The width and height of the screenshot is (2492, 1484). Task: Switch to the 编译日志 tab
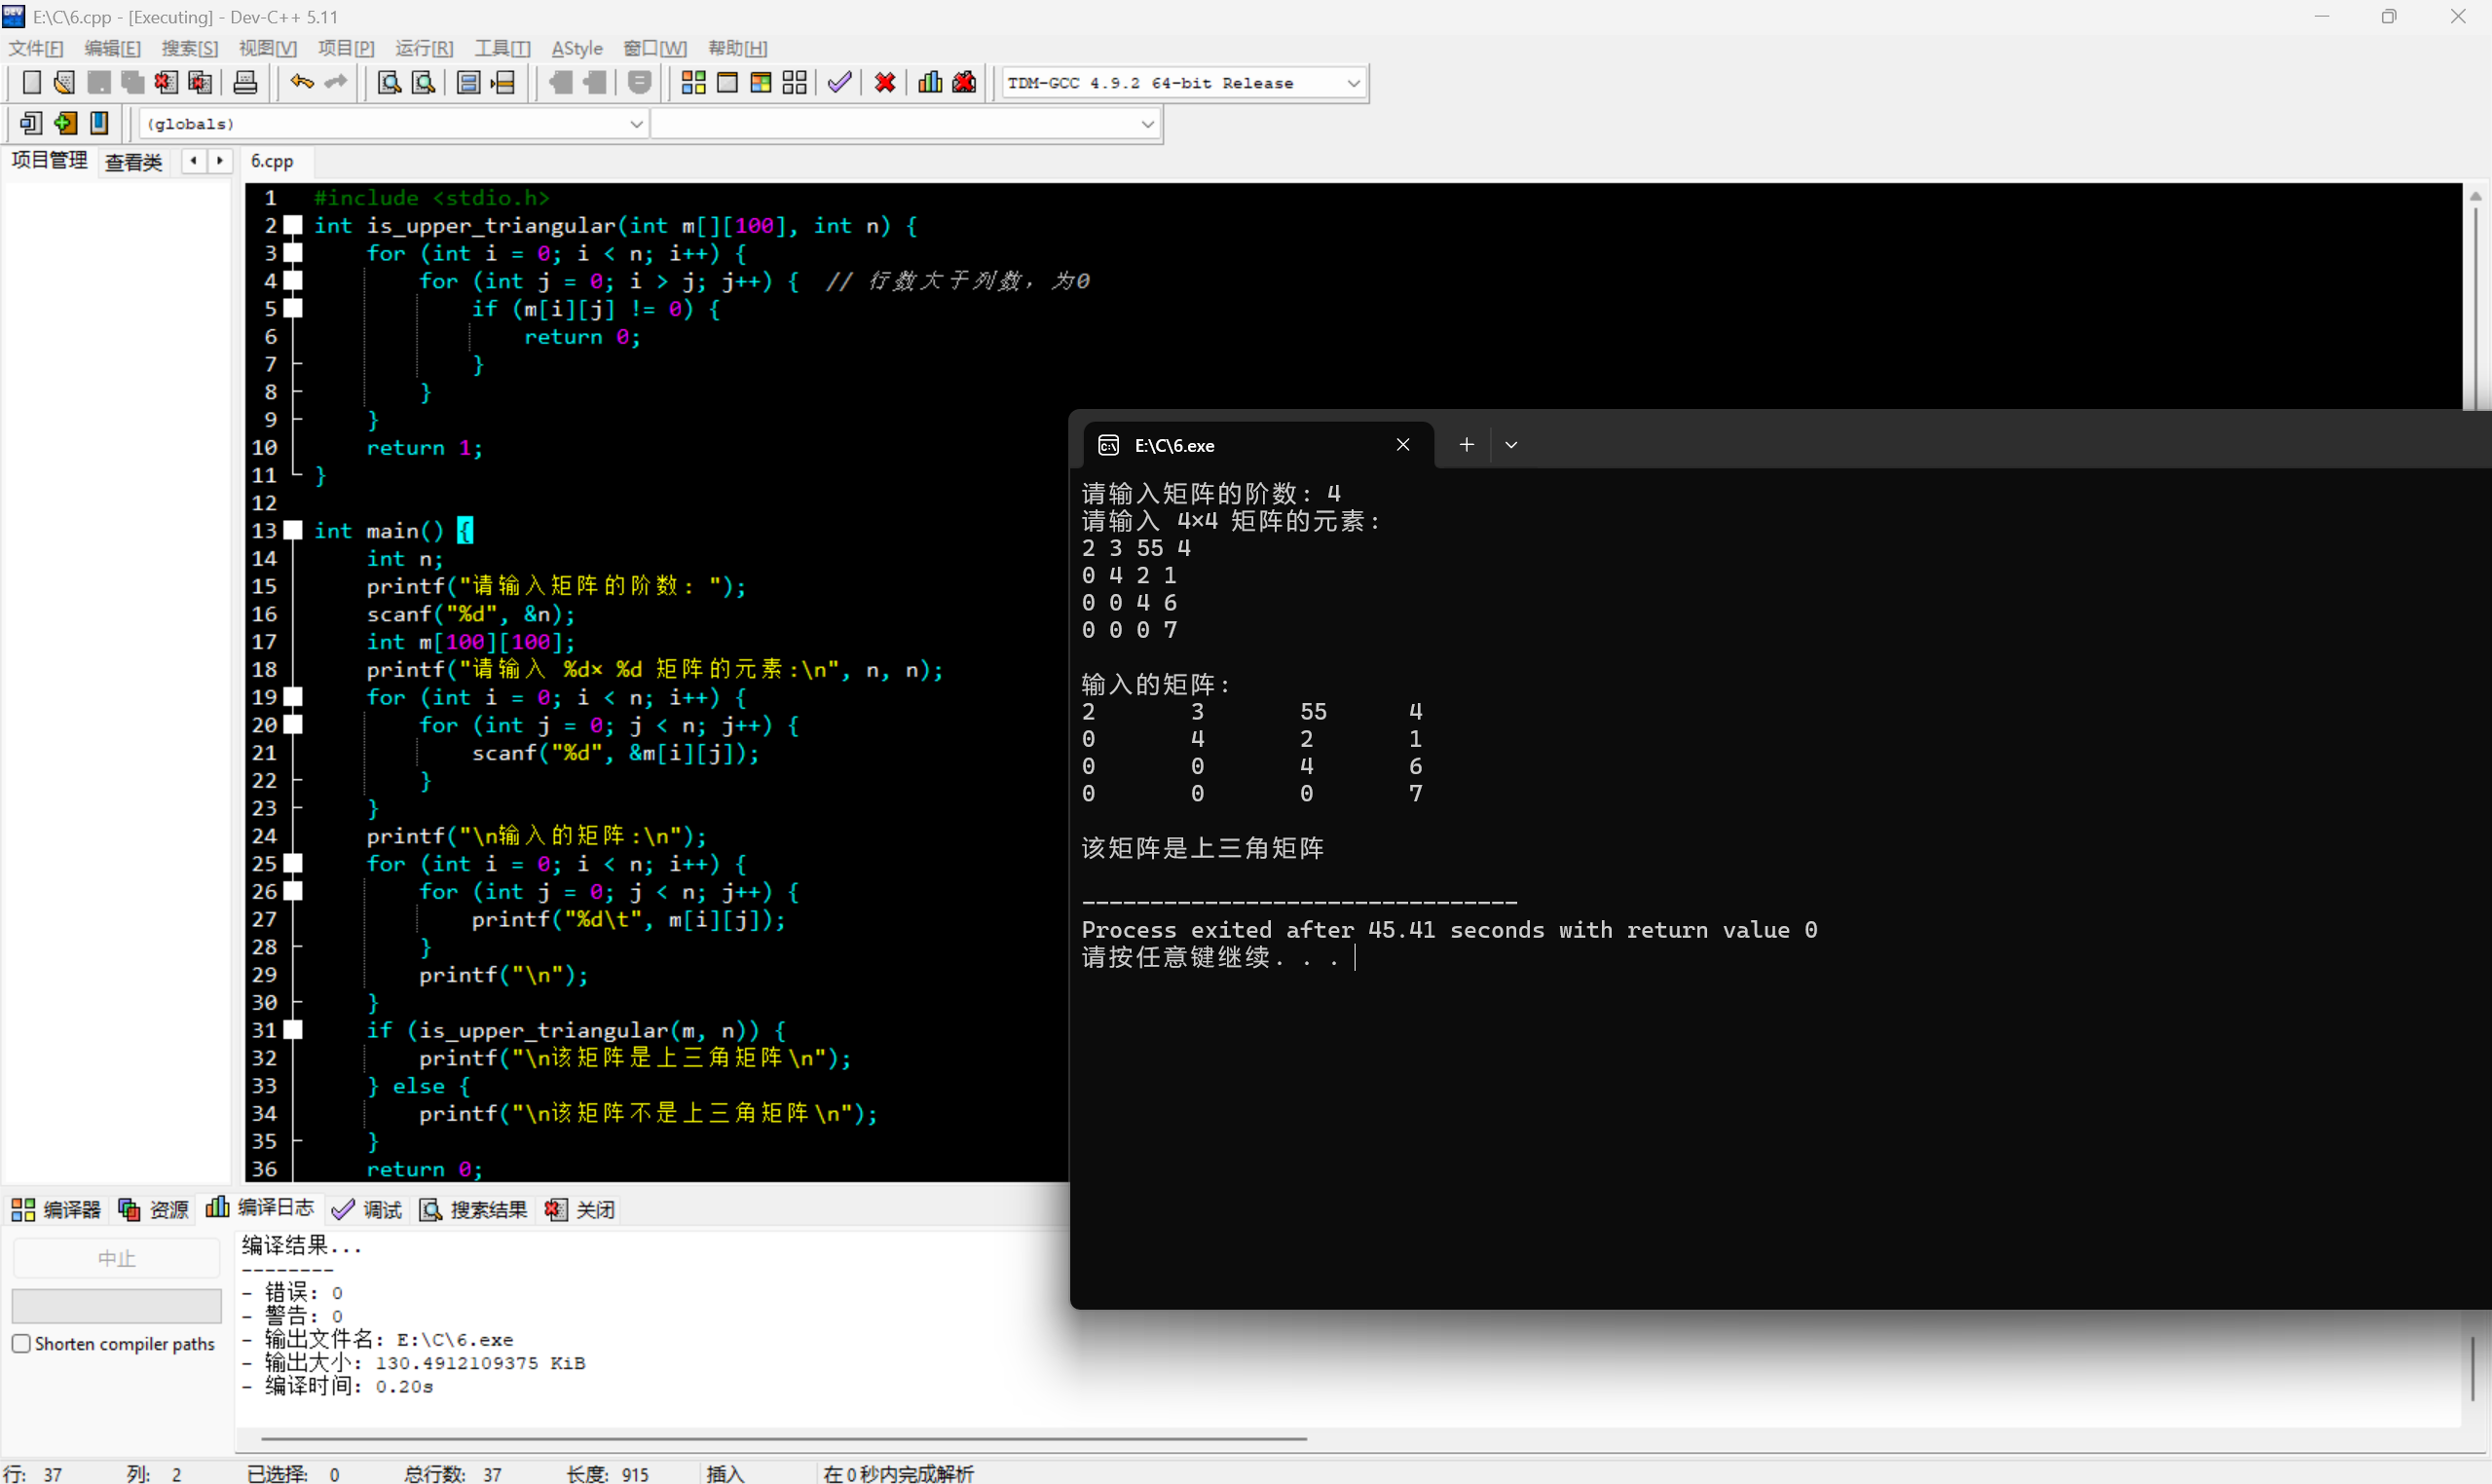260,1208
